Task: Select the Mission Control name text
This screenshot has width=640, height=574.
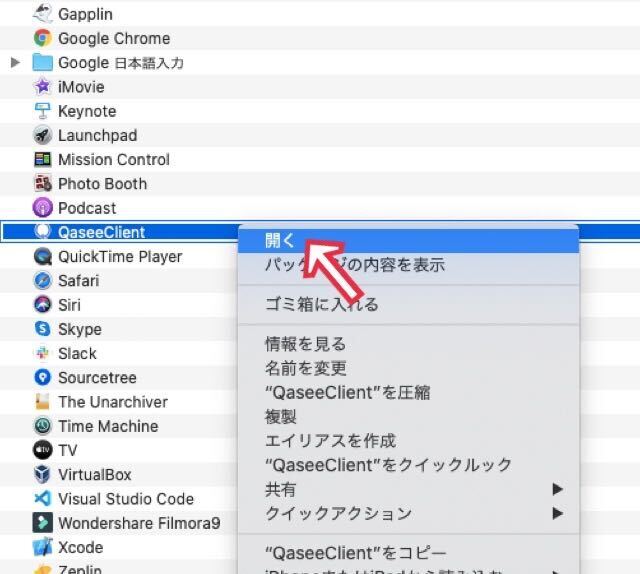Action: (x=114, y=160)
